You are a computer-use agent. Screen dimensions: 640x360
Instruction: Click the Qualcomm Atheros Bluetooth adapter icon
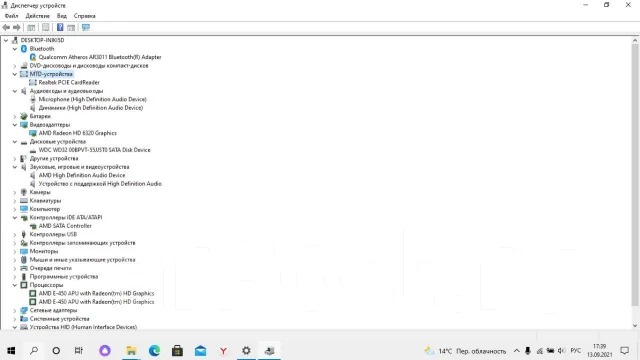(x=33, y=57)
